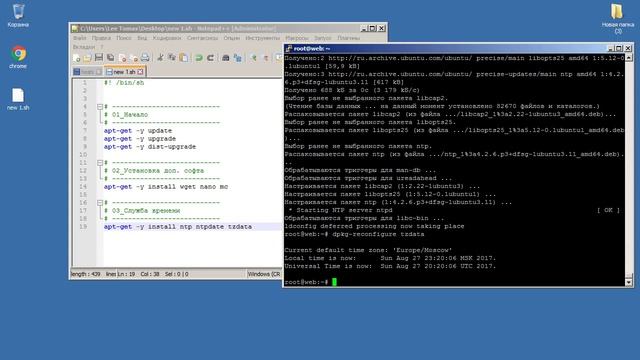
Task: Open the '?' help menu in Notepad++
Action: click(x=102, y=47)
